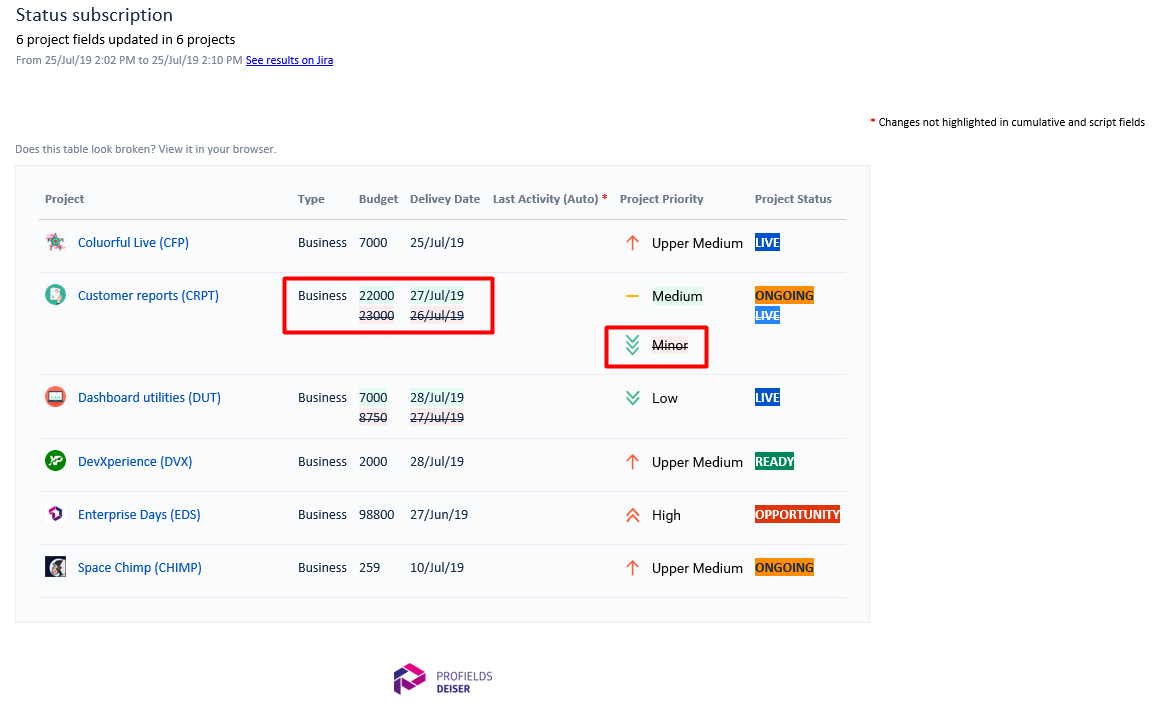Viewport: 1161px width, 709px height.
Task: Open the Enterprise Days (EDS) link
Action: coord(139,514)
